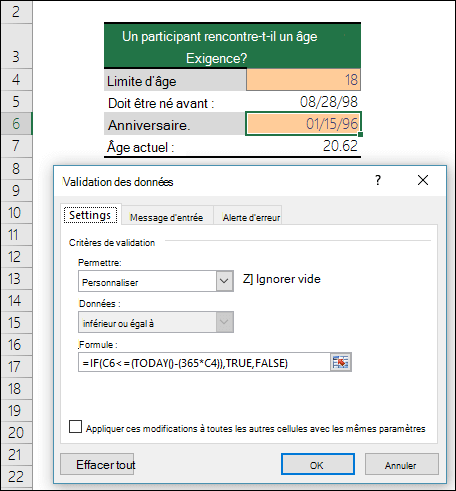Select row header 16
Viewport: 456px width, 491px height.
[x=16, y=345]
